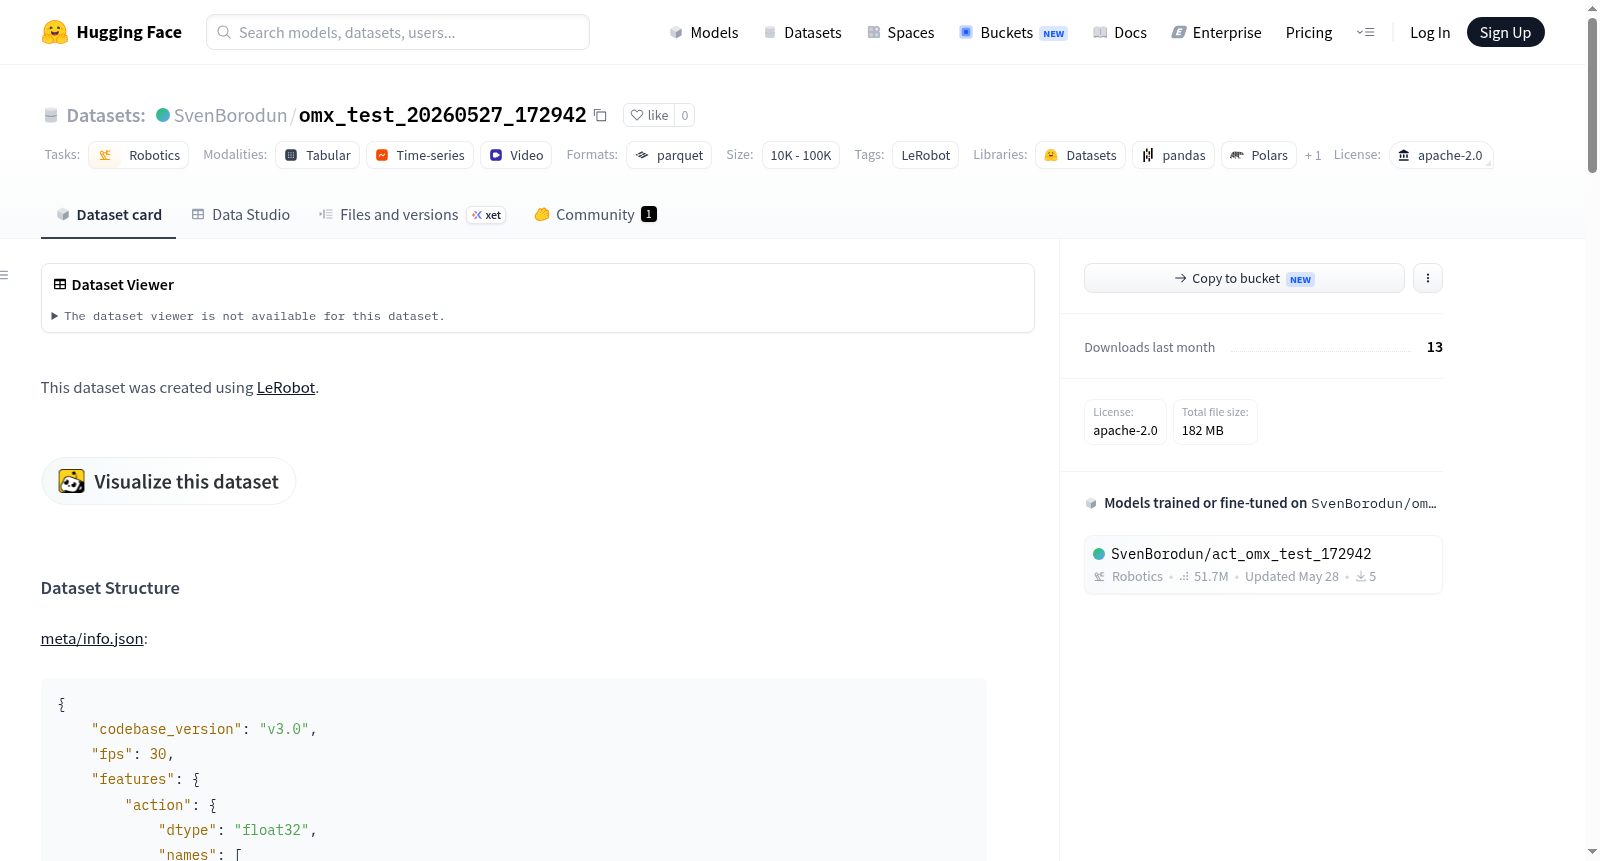Click the Datasets library tag
This screenshot has height=861, width=1600.
coord(1080,155)
